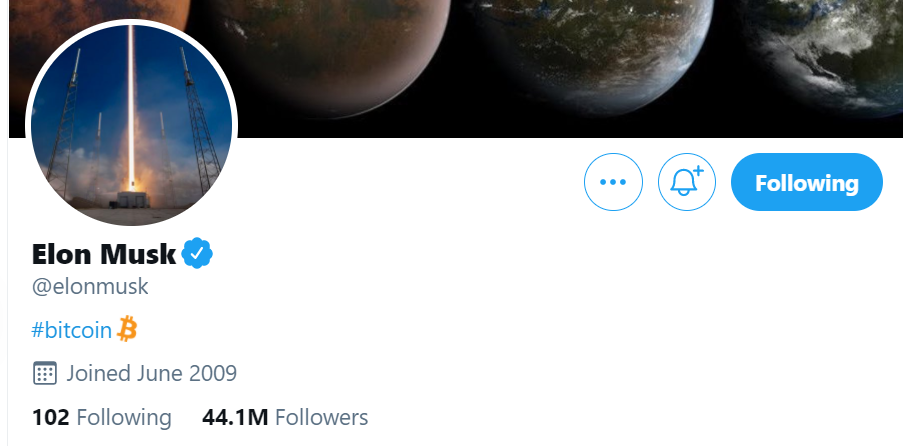
Task: Select the @elonmusk handle text
Action: tap(90, 286)
